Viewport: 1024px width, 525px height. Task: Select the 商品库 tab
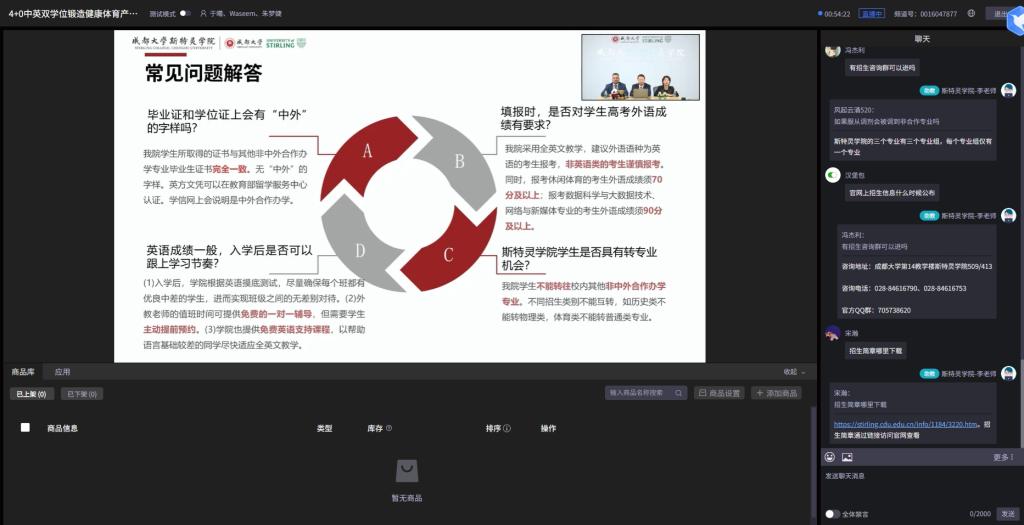(x=23, y=372)
